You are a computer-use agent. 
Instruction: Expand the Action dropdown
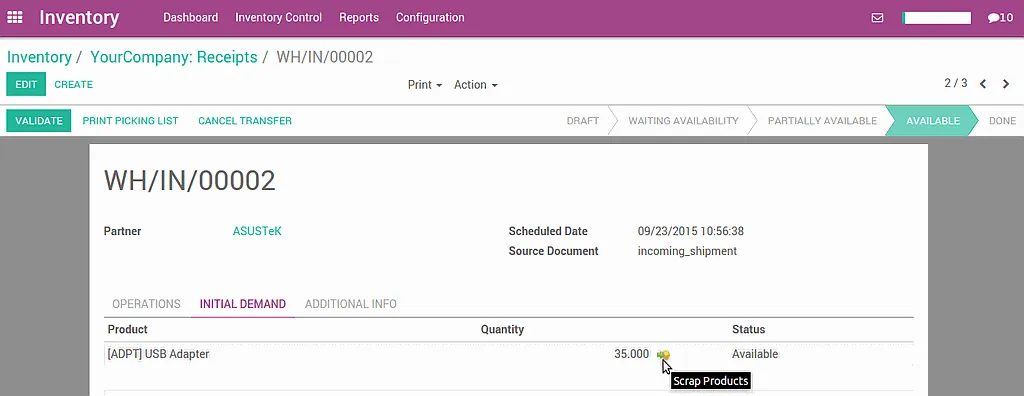click(476, 85)
